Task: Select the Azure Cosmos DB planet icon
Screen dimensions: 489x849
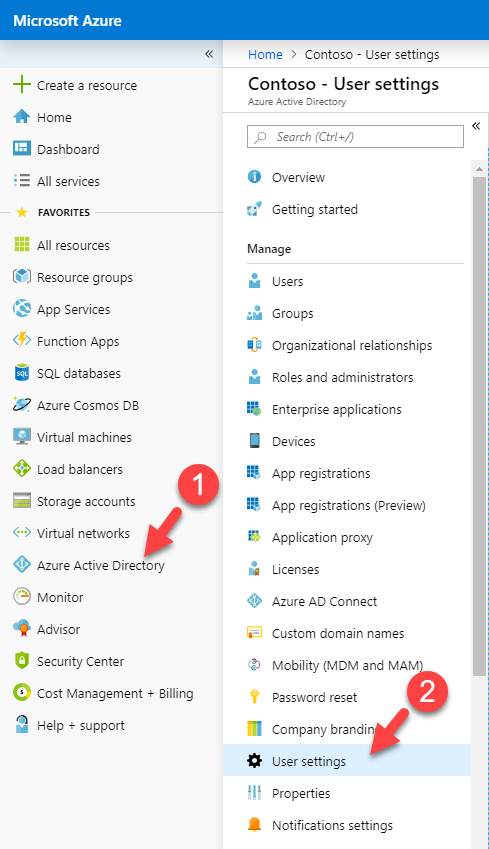Action: (22, 405)
